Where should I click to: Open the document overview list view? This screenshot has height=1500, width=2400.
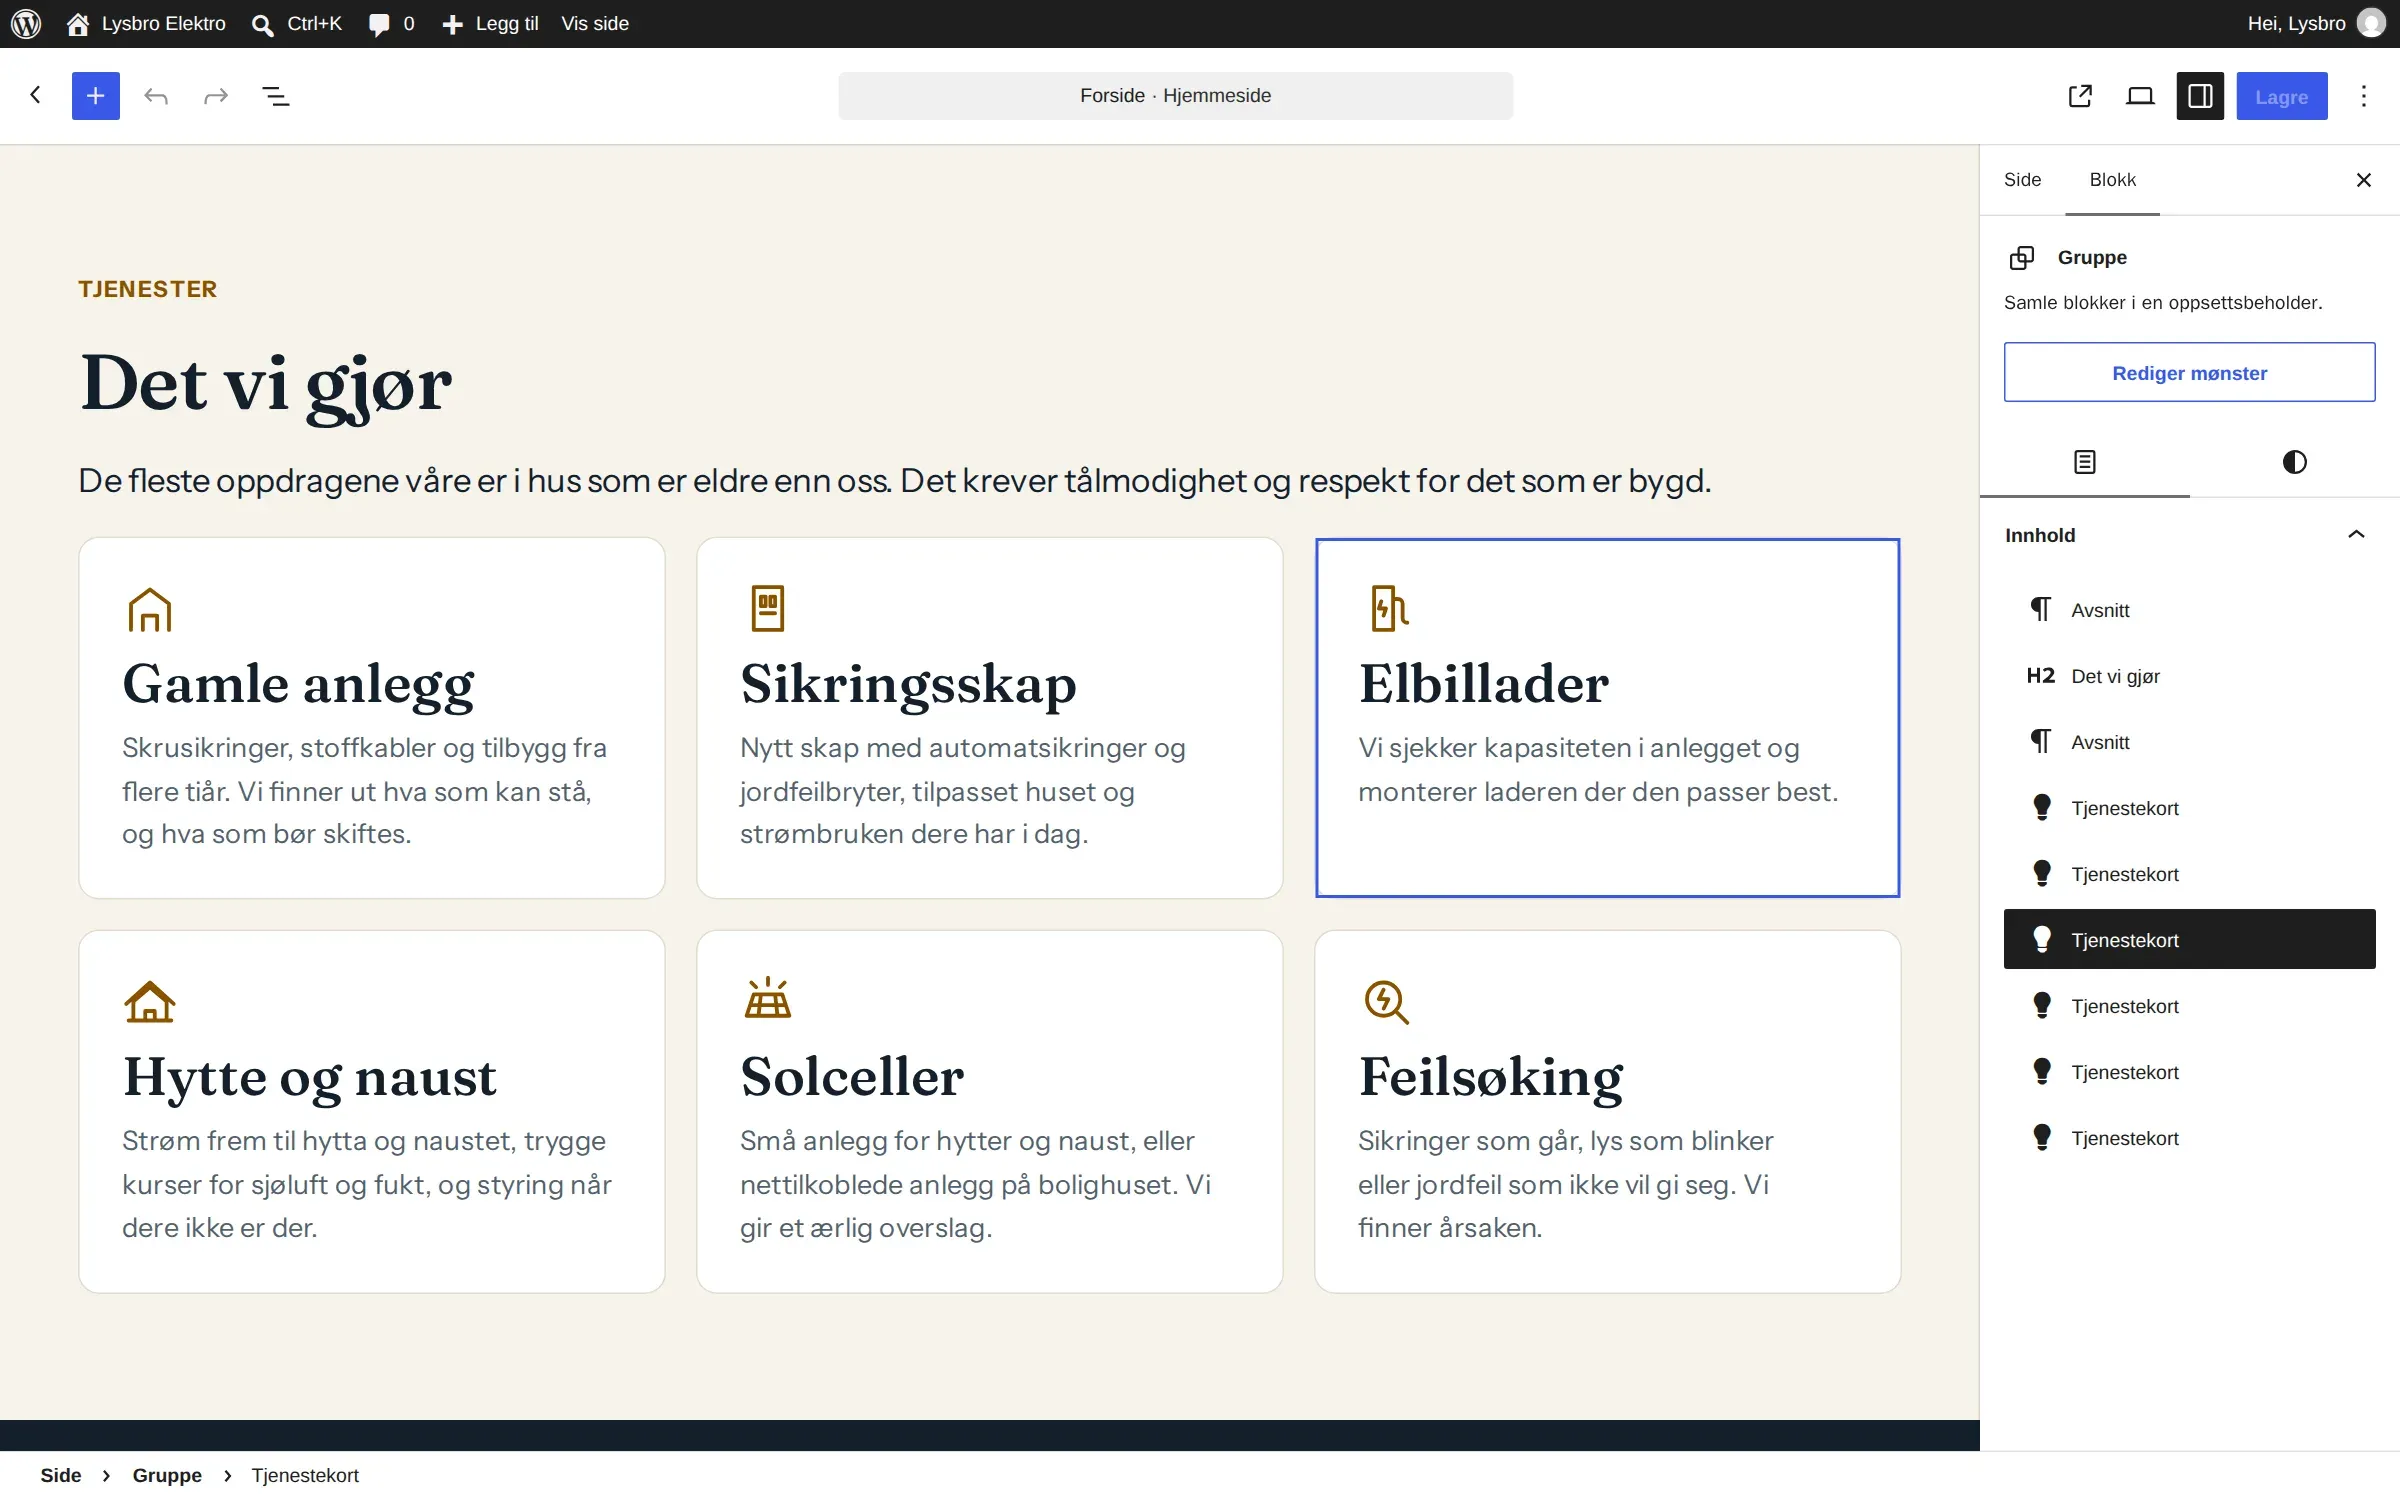click(276, 96)
